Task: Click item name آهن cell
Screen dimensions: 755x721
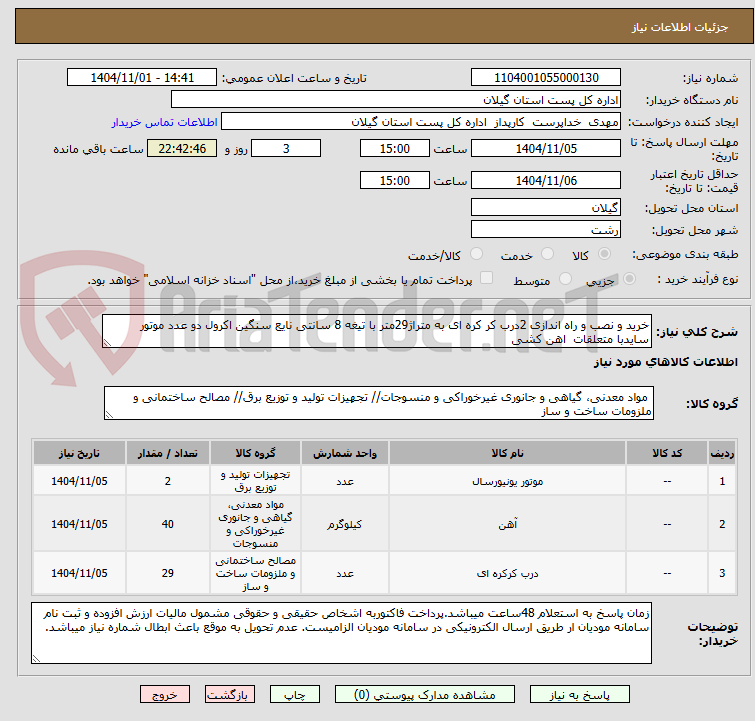Action: (x=507, y=524)
